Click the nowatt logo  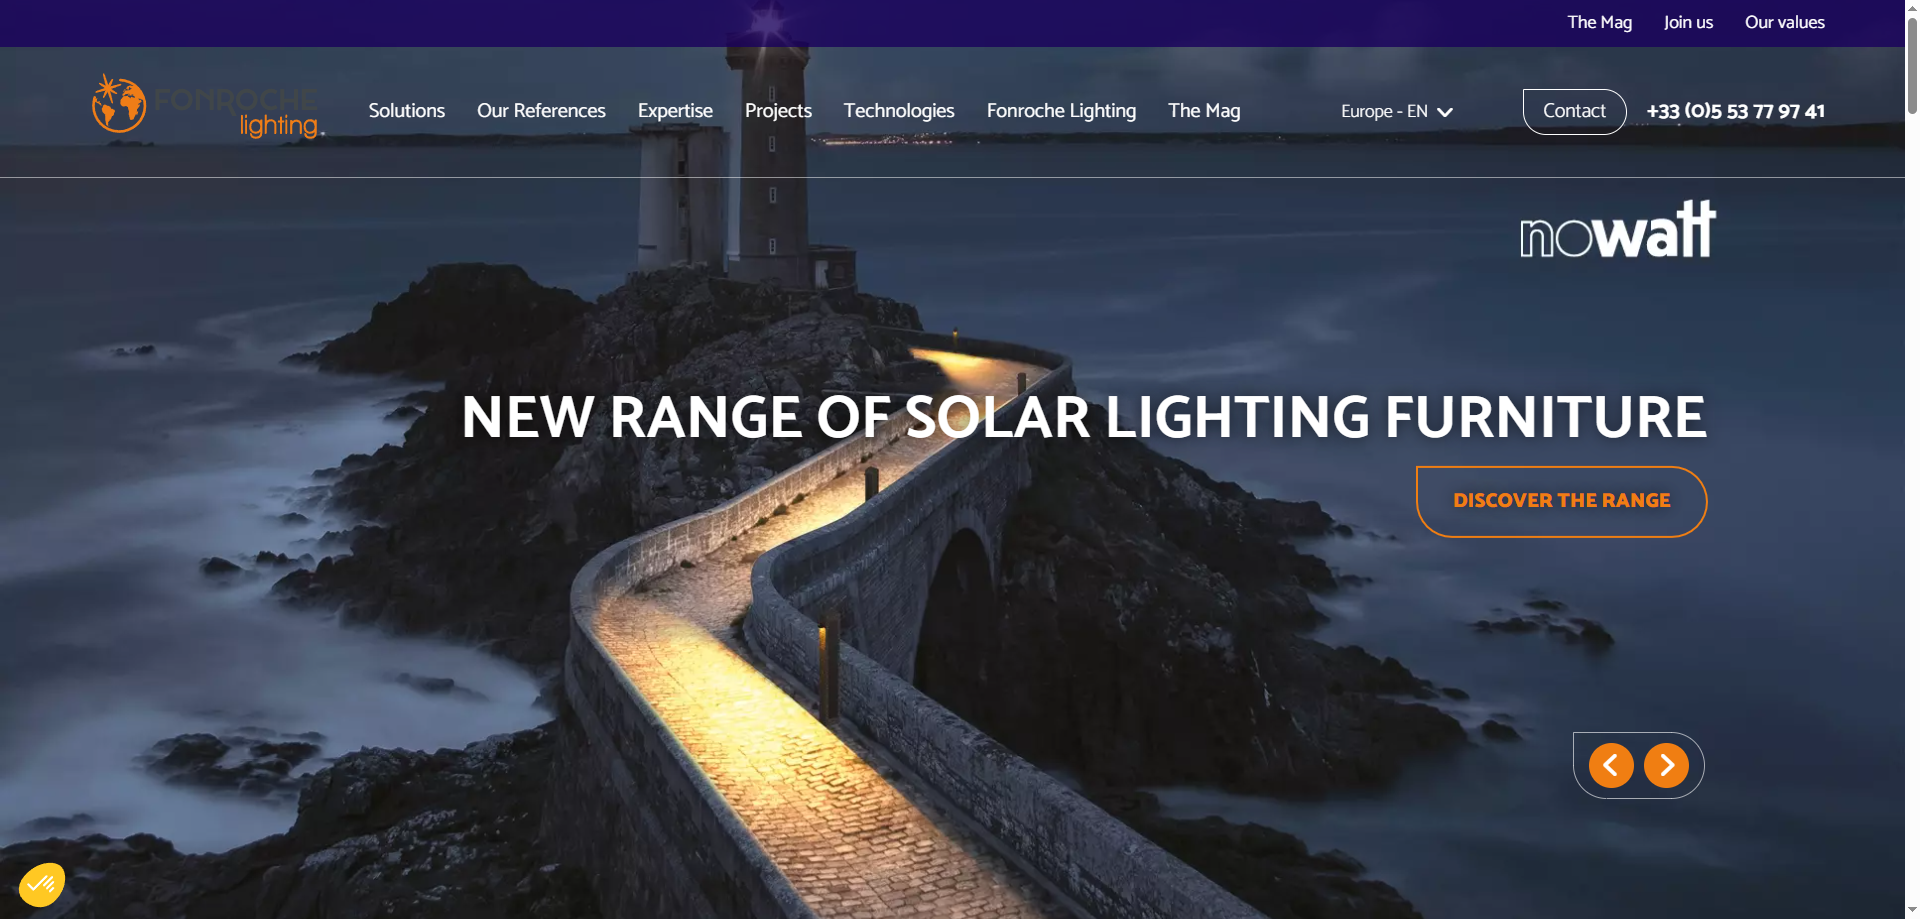1616,230
